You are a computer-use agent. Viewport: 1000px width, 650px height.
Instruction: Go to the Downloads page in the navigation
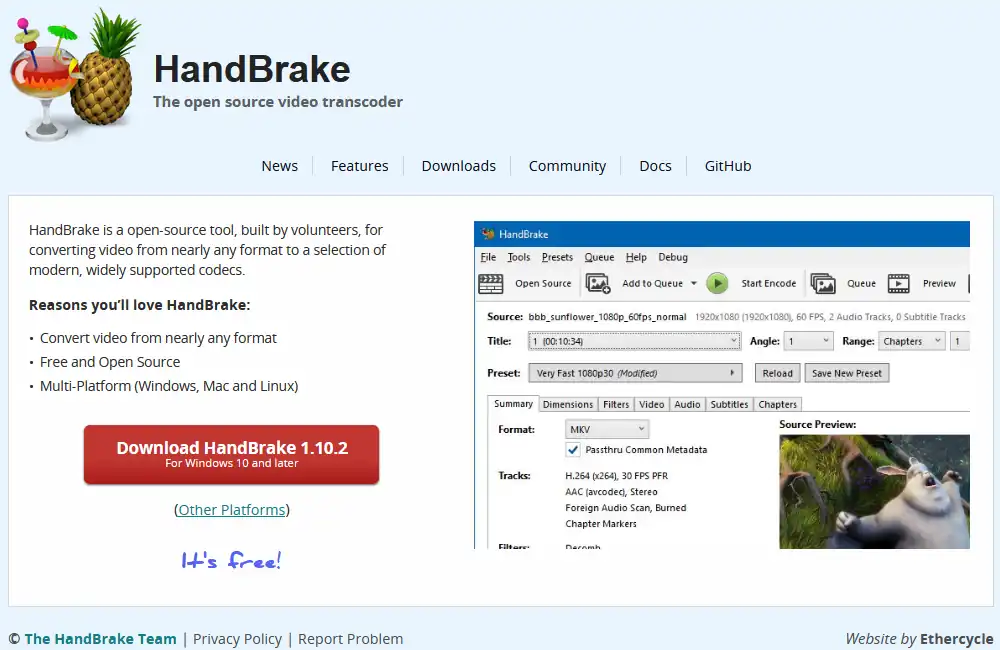(458, 166)
